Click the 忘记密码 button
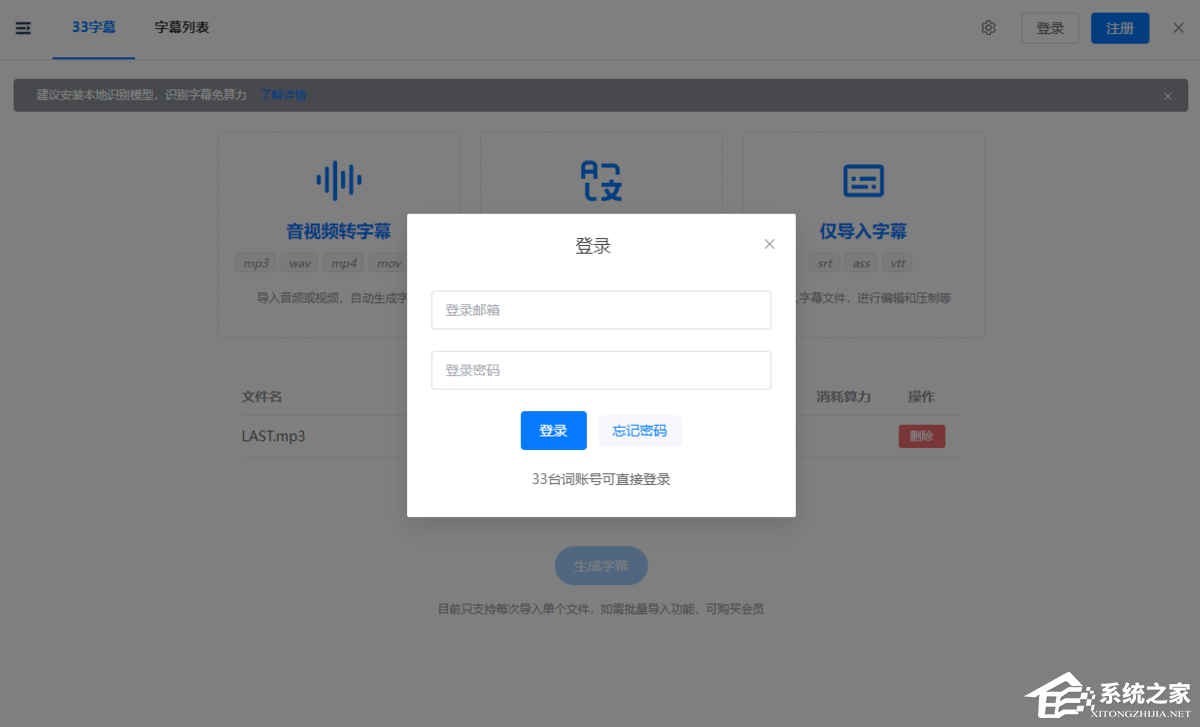 (640, 430)
